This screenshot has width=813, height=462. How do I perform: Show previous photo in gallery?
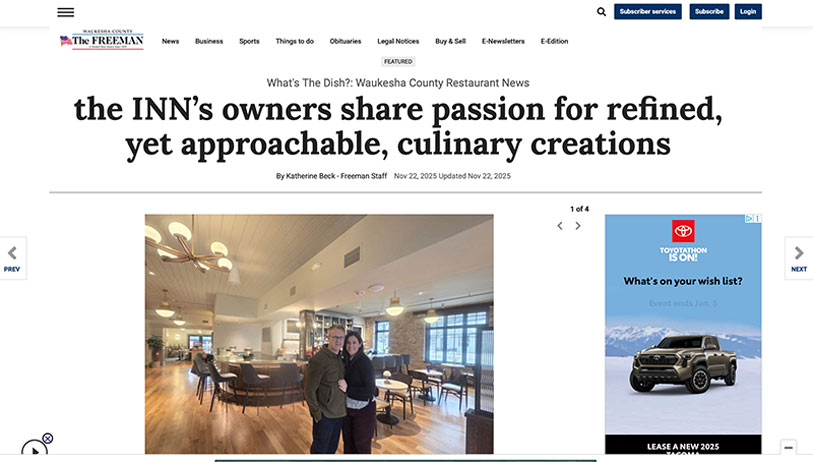click(x=560, y=226)
